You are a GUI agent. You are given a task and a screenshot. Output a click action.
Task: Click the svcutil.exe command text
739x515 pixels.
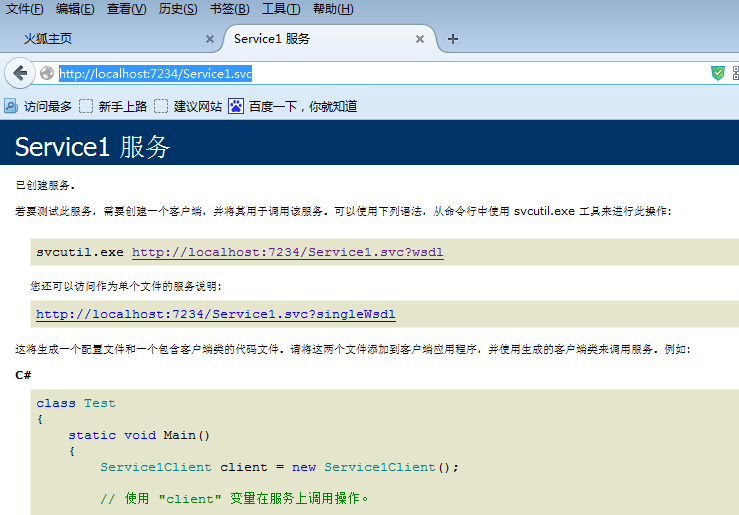(80, 252)
